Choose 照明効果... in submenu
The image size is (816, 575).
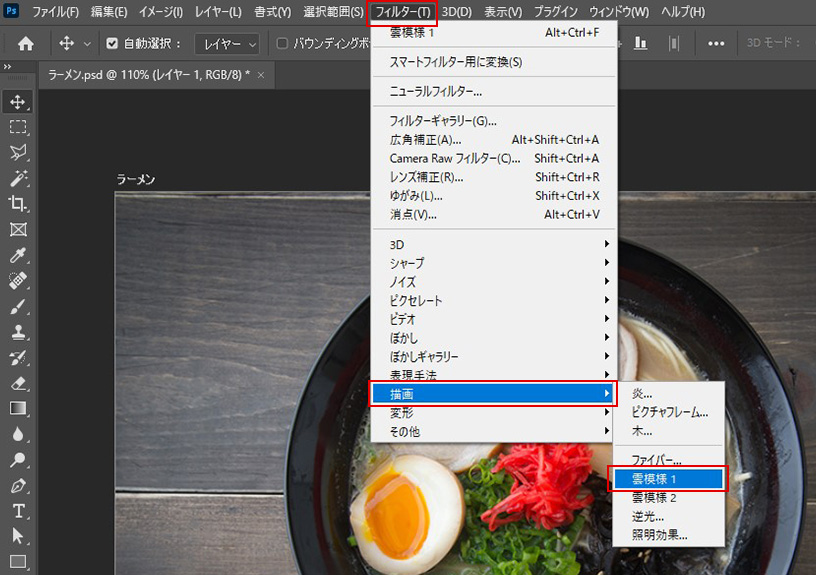coord(668,535)
